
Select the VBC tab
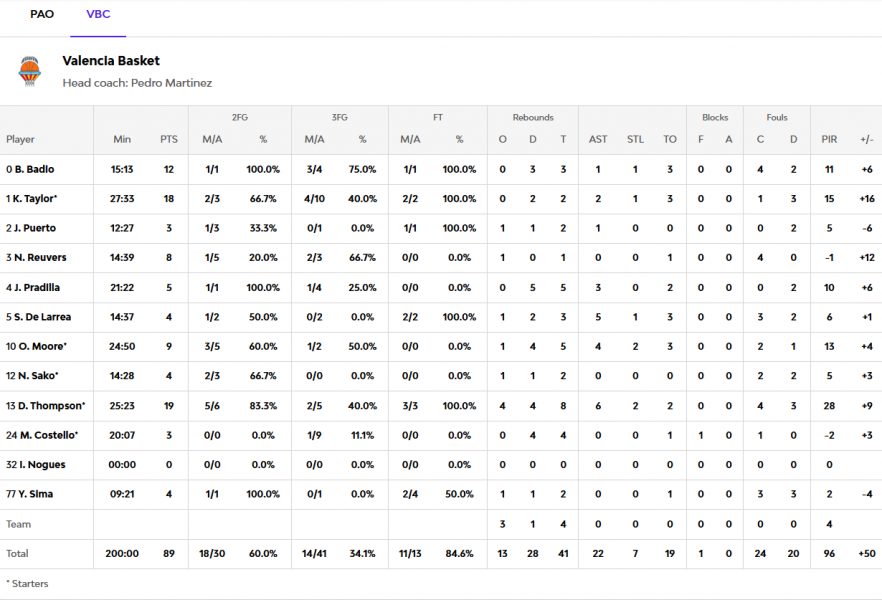coord(98,15)
